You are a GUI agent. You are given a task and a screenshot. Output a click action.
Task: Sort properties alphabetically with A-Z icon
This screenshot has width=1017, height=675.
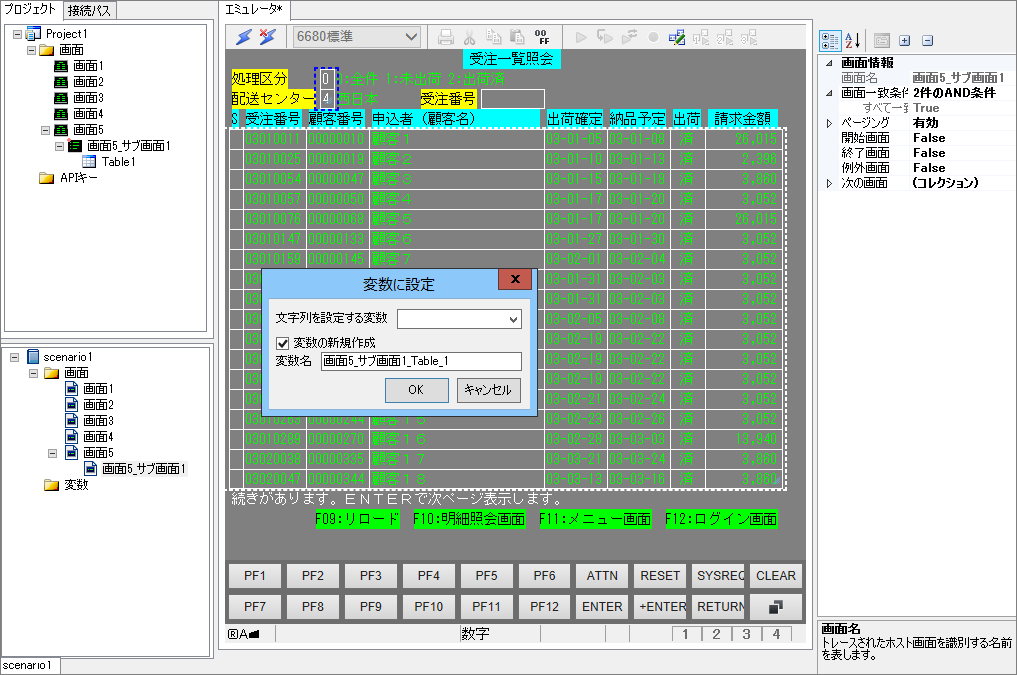pos(853,41)
